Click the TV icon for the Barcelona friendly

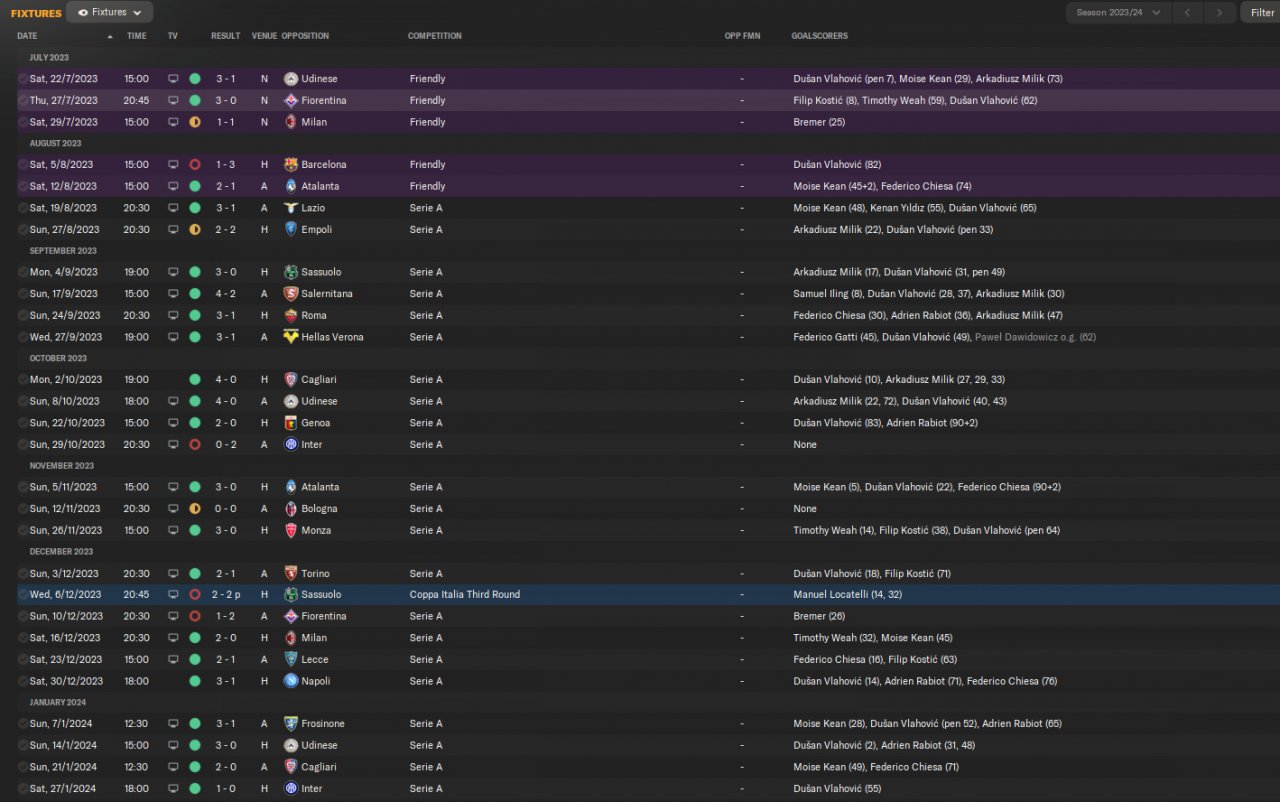[x=173, y=165]
